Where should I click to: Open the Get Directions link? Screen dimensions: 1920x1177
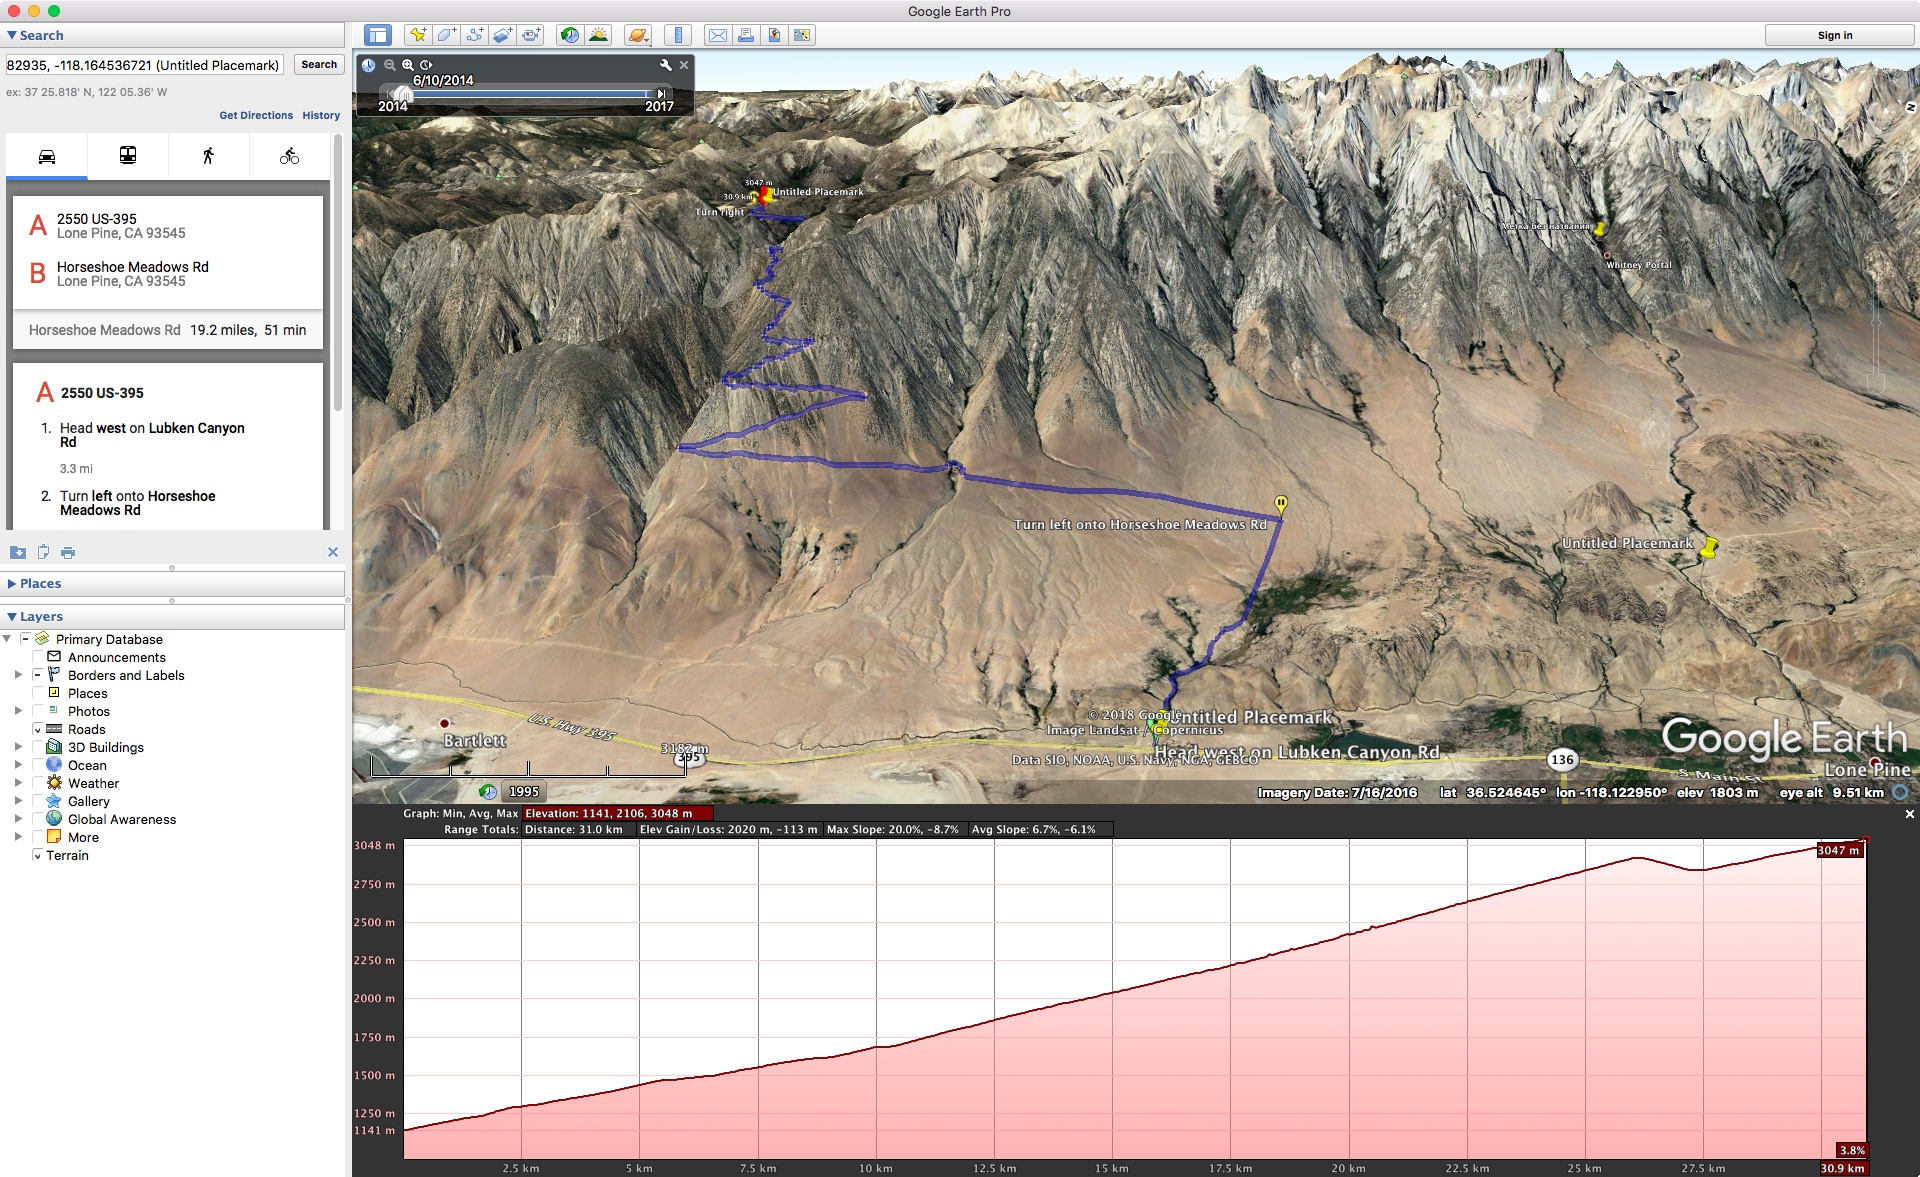pyautogui.click(x=256, y=115)
